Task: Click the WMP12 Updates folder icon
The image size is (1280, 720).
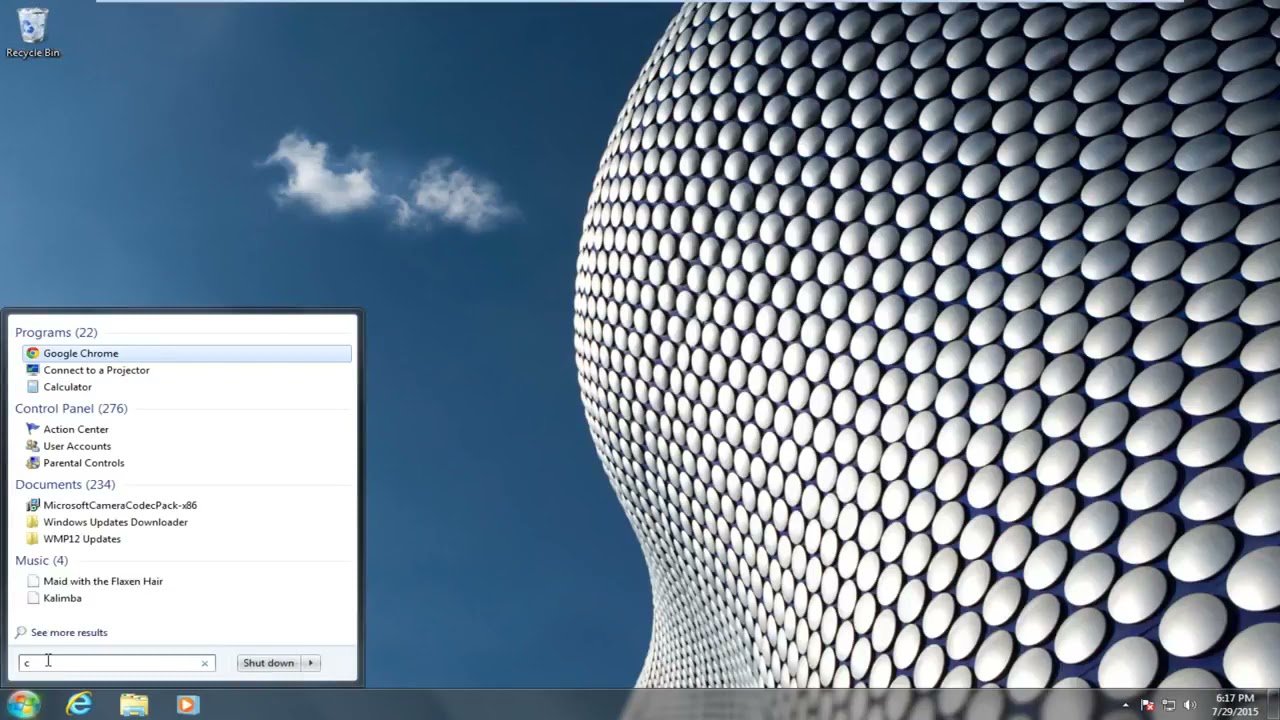Action: click(33, 539)
